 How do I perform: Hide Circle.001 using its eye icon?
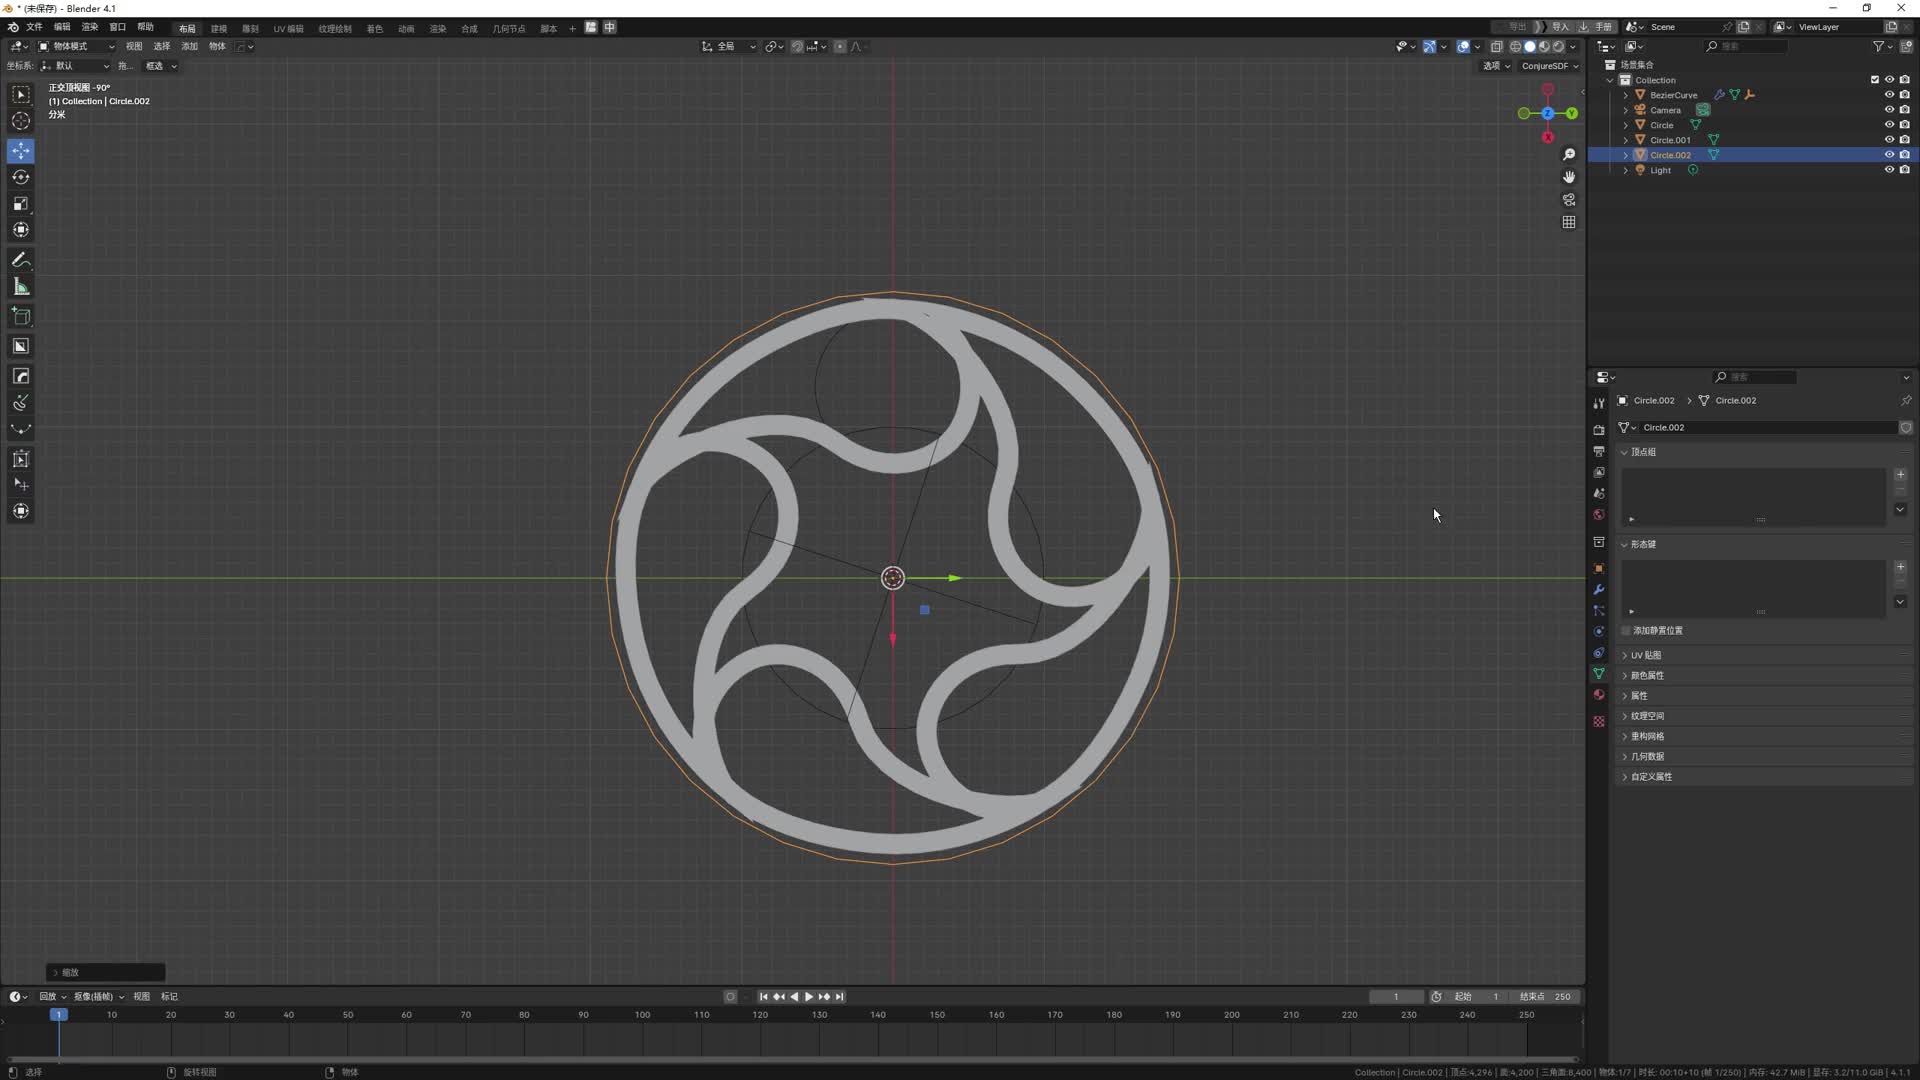click(1889, 140)
